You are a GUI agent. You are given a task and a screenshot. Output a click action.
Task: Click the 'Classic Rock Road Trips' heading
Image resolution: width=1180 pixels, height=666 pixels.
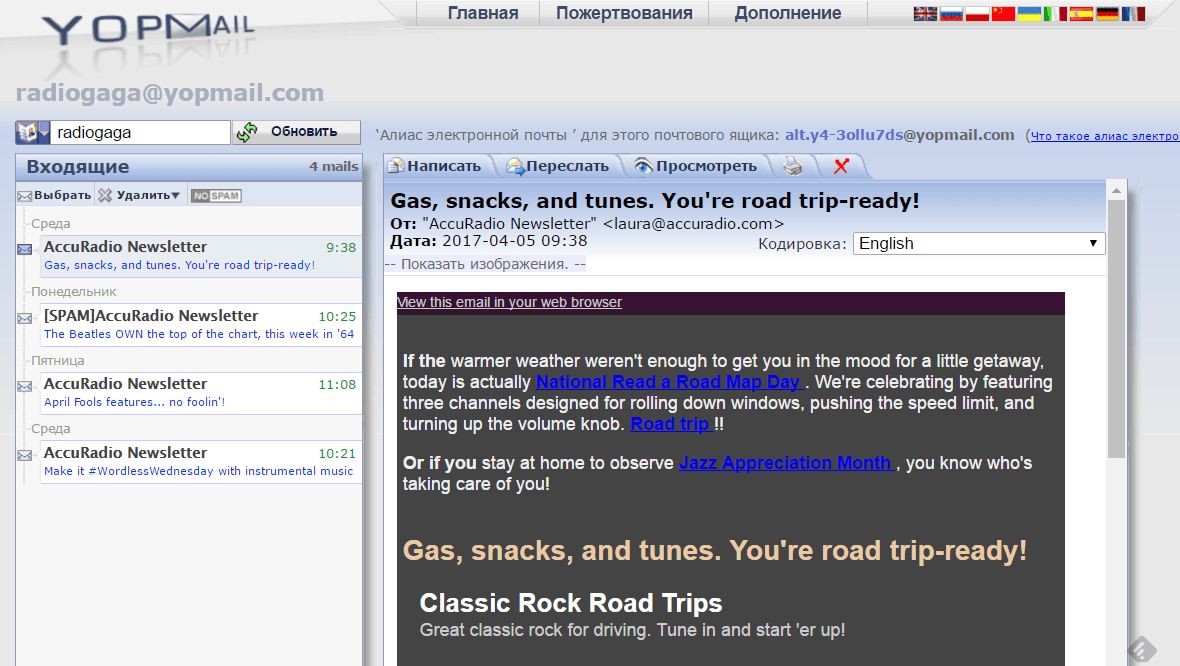click(x=570, y=604)
